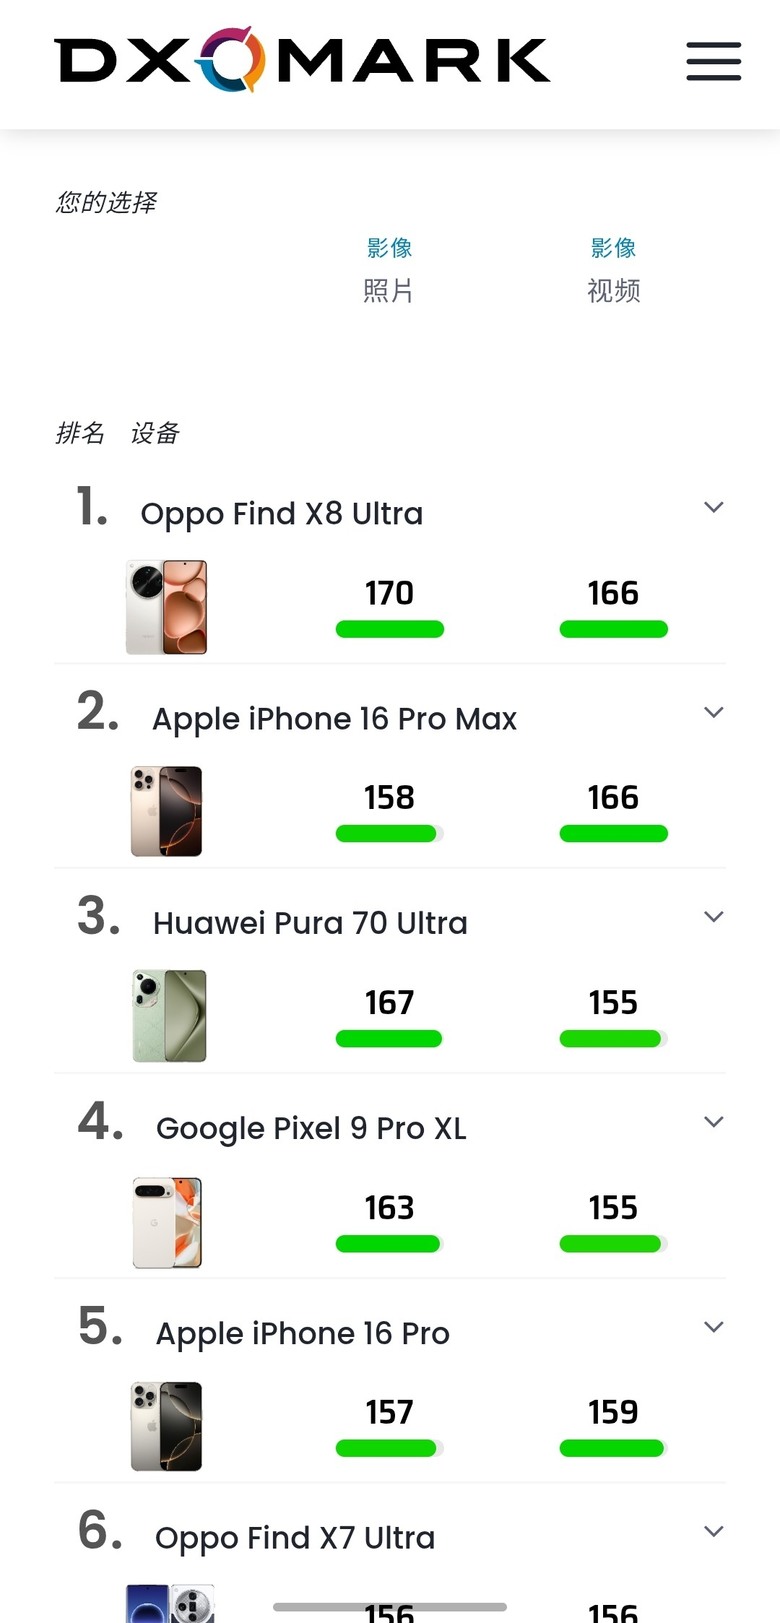The image size is (780, 1623).
Task: Expand Apple iPhone 16 Pro chevron
Action: (713, 1327)
